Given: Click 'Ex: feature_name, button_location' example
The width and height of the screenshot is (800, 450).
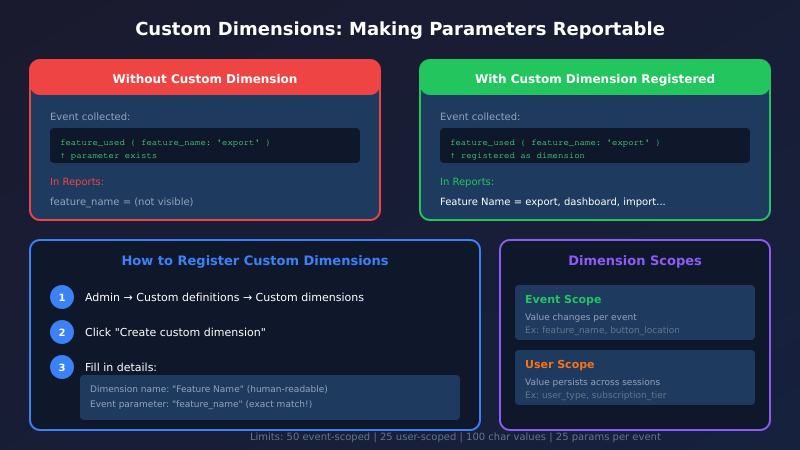Looking at the screenshot, I should 602,330.
